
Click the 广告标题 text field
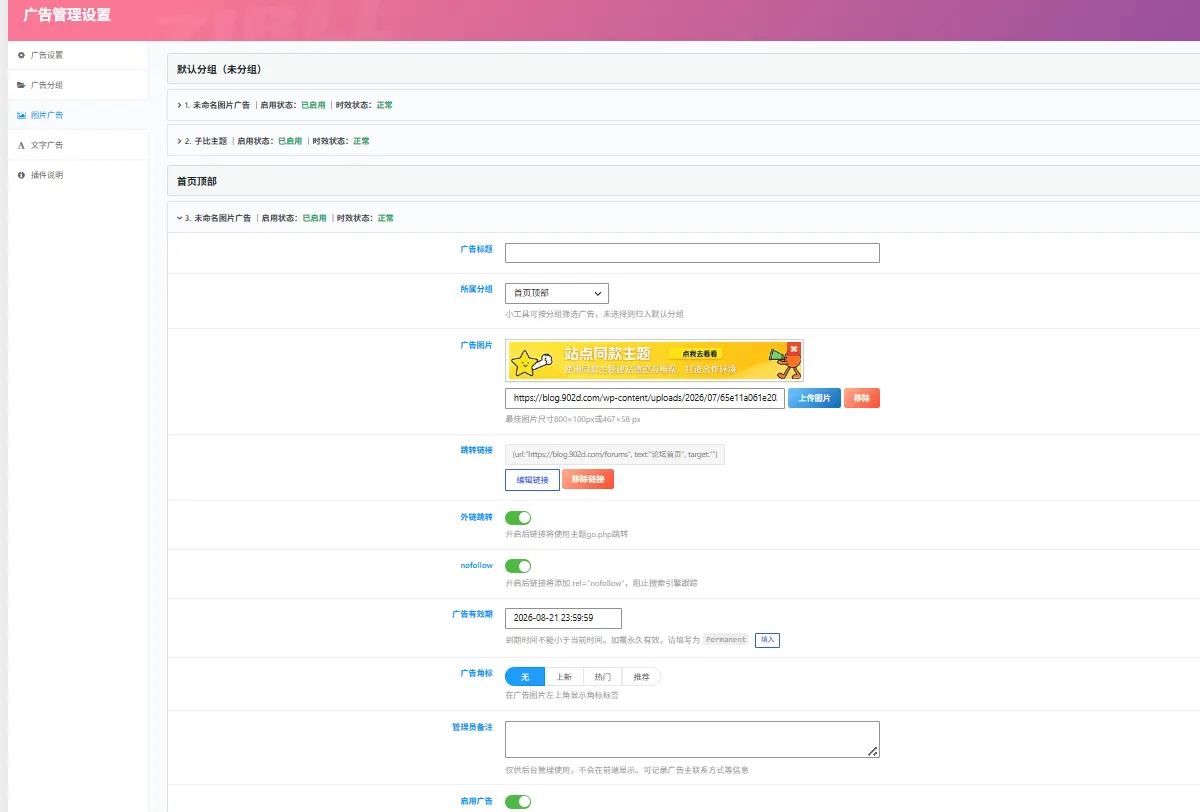tap(692, 253)
